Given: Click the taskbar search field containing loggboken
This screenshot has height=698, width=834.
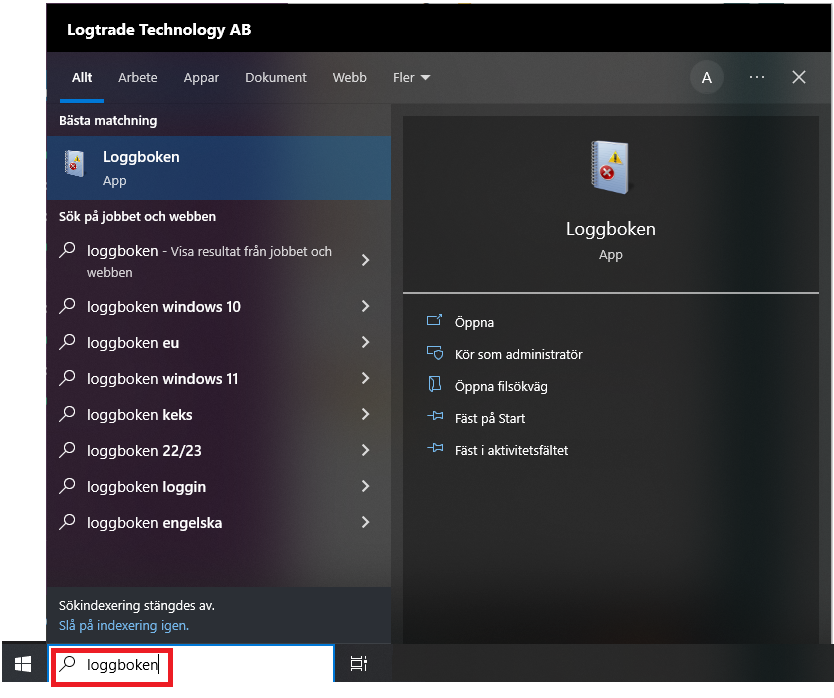Looking at the screenshot, I should (x=191, y=663).
